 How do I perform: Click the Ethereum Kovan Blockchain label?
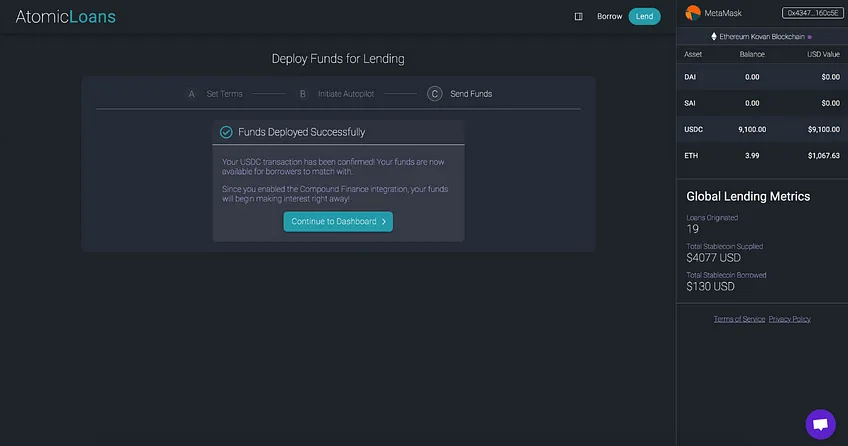point(761,37)
